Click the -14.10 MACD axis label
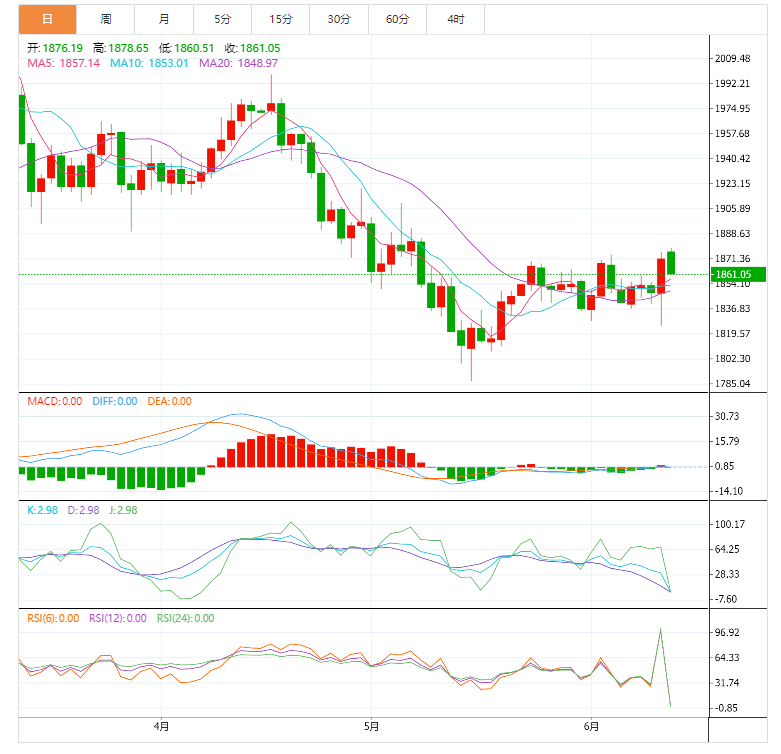 click(x=729, y=492)
